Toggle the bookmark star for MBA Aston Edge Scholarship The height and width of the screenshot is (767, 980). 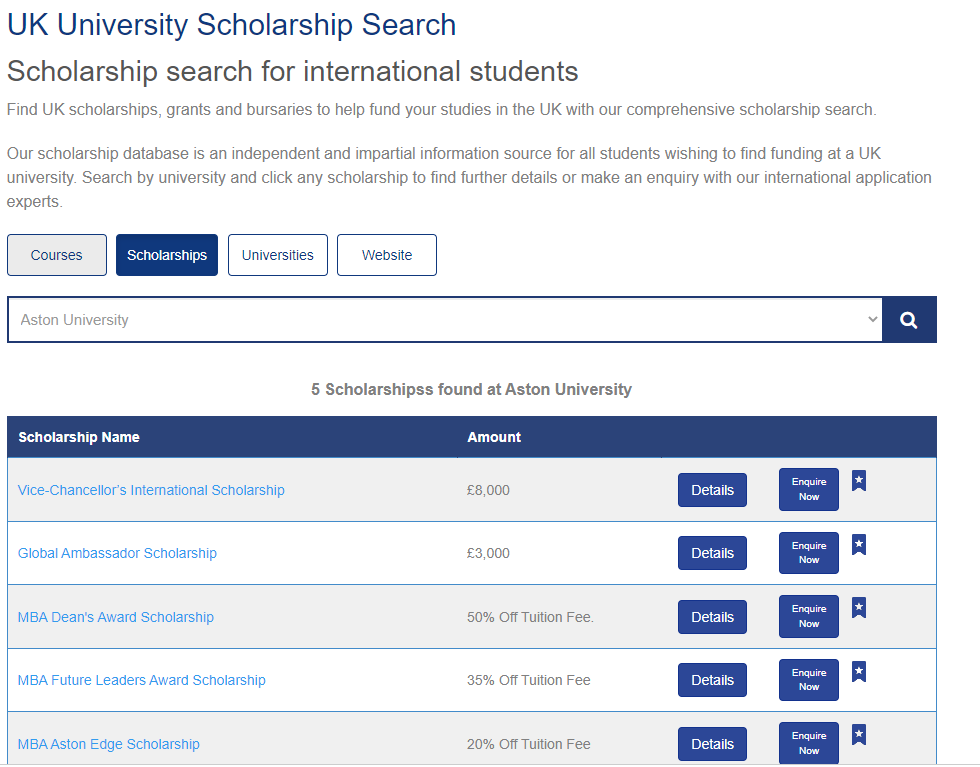[x=858, y=734]
